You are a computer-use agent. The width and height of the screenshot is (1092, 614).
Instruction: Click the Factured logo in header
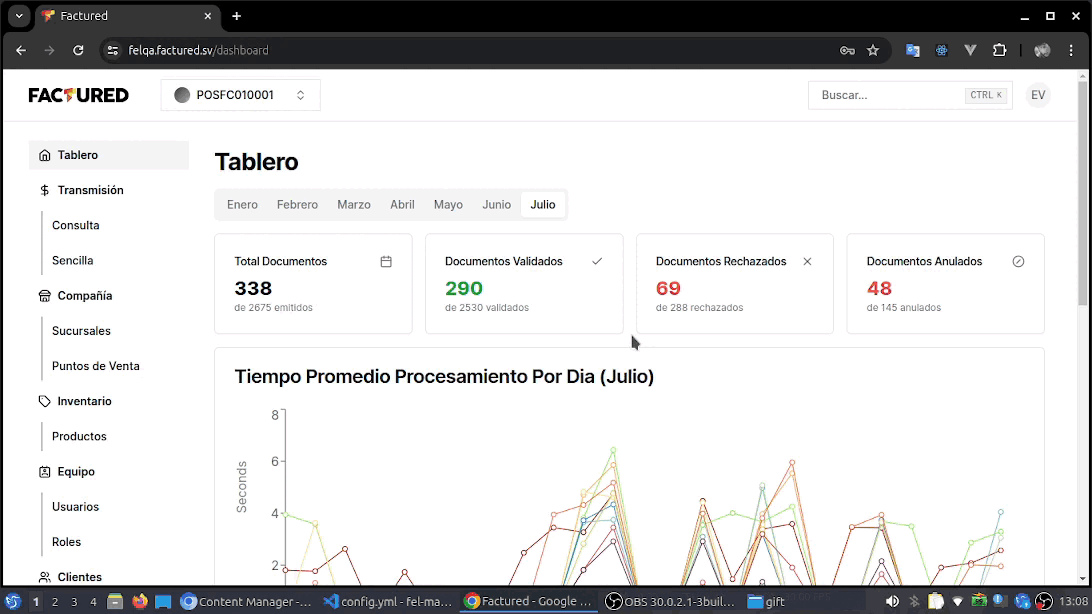click(78, 95)
